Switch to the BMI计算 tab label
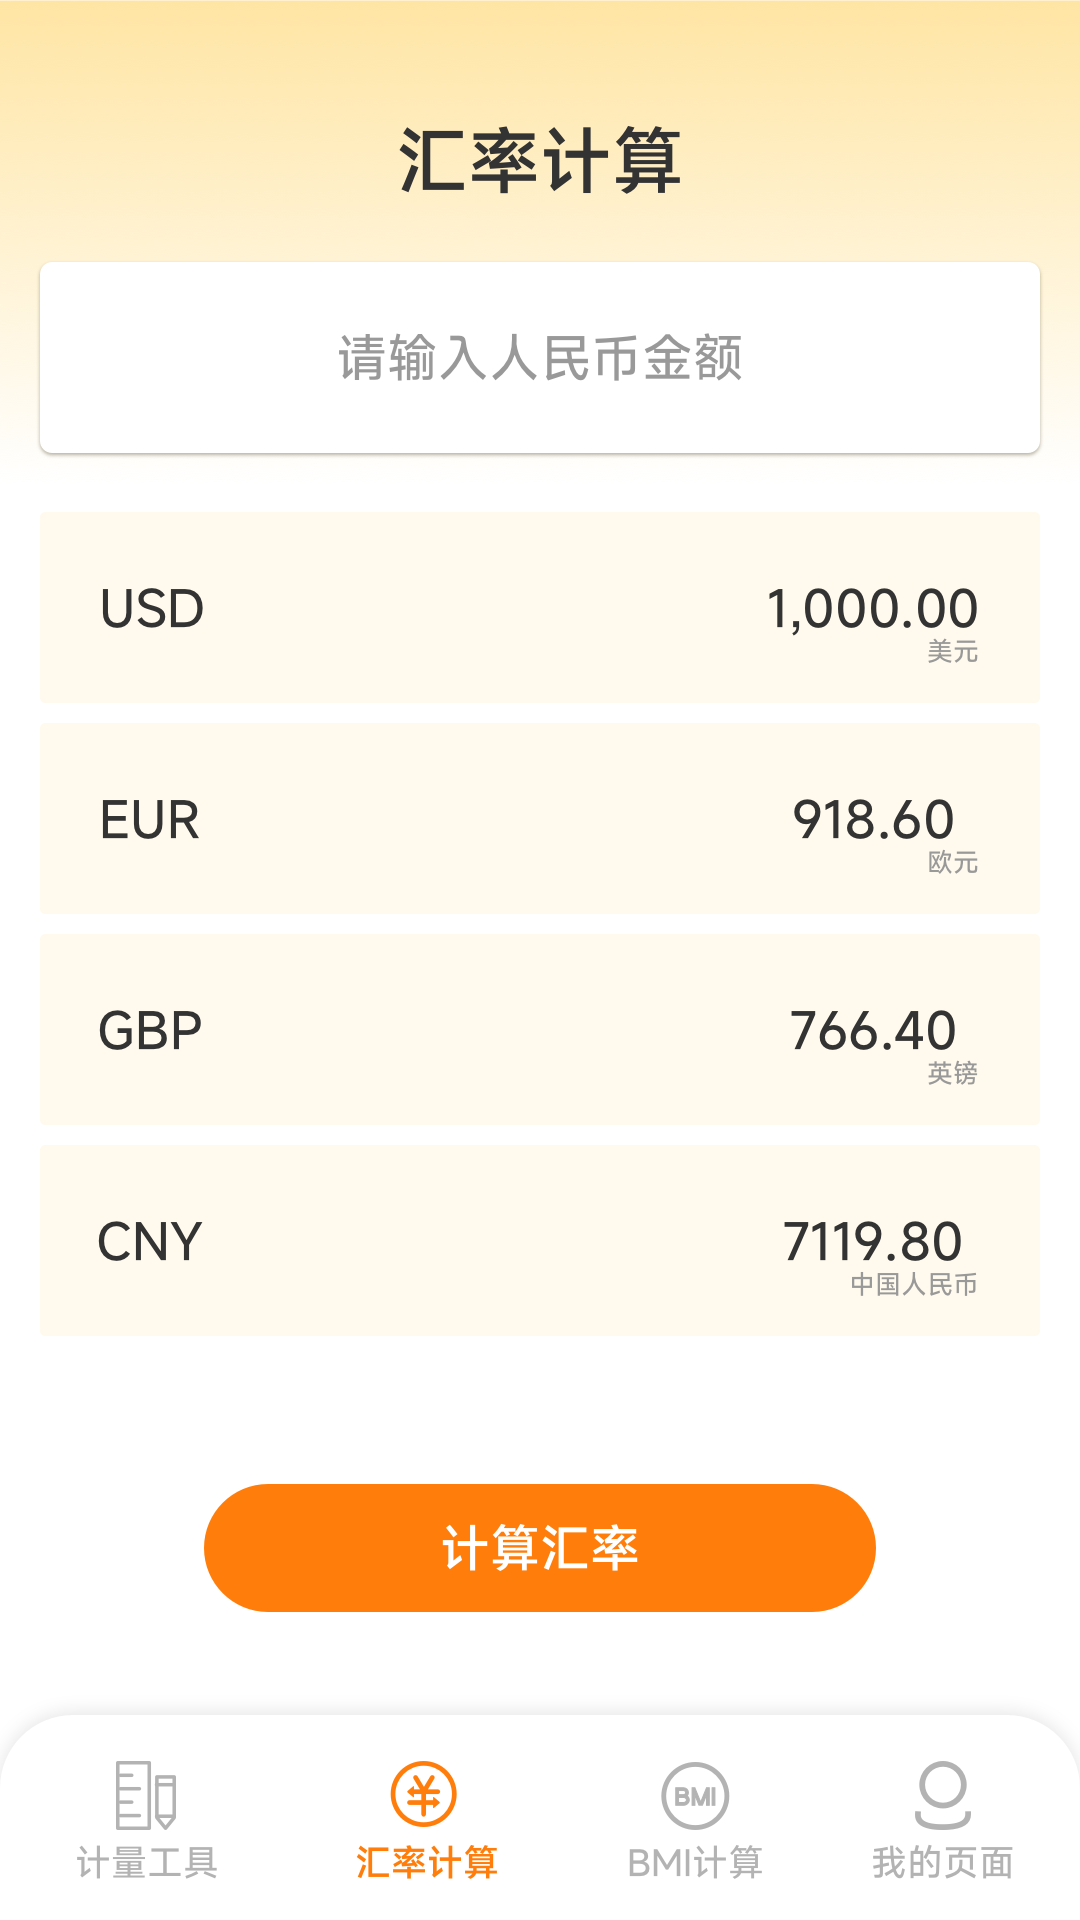This screenshot has height=1920, width=1080. click(695, 1863)
